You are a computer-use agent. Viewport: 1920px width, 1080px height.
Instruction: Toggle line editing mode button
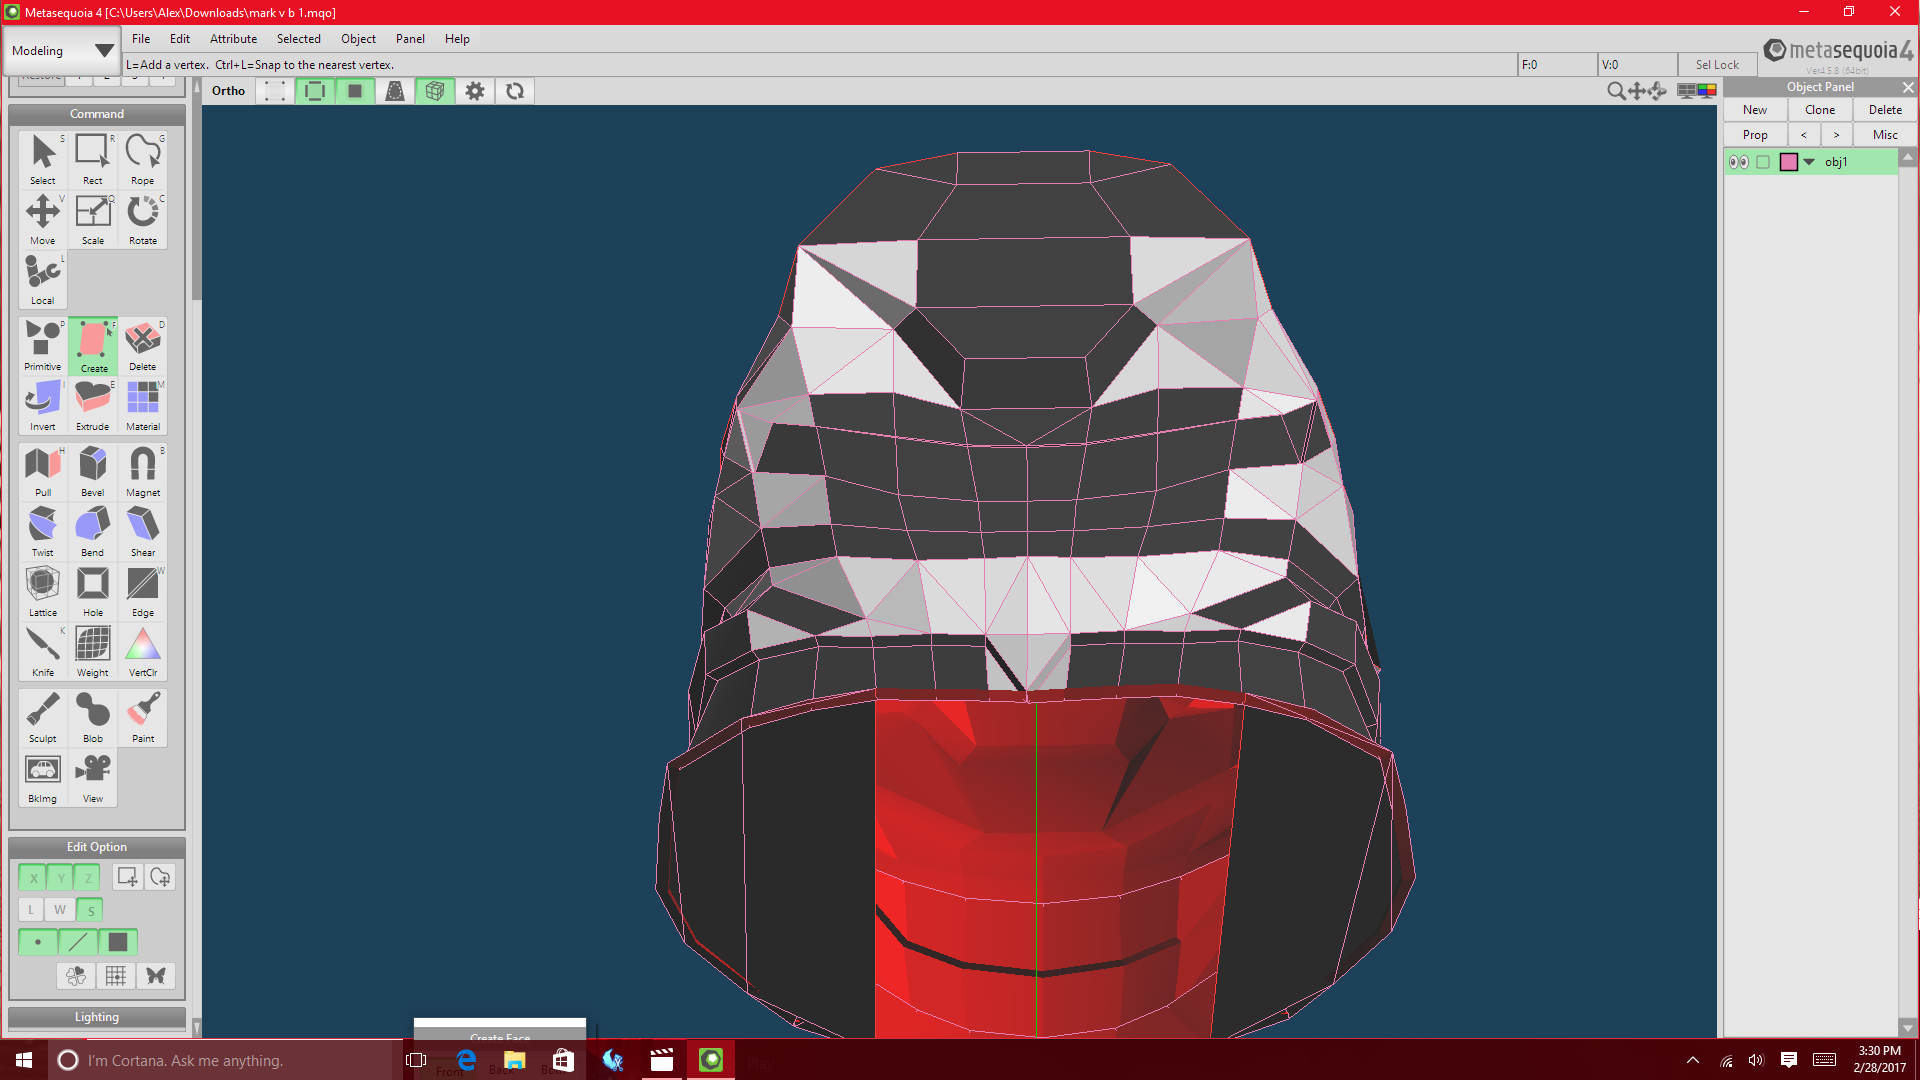[x=78, y=942]
